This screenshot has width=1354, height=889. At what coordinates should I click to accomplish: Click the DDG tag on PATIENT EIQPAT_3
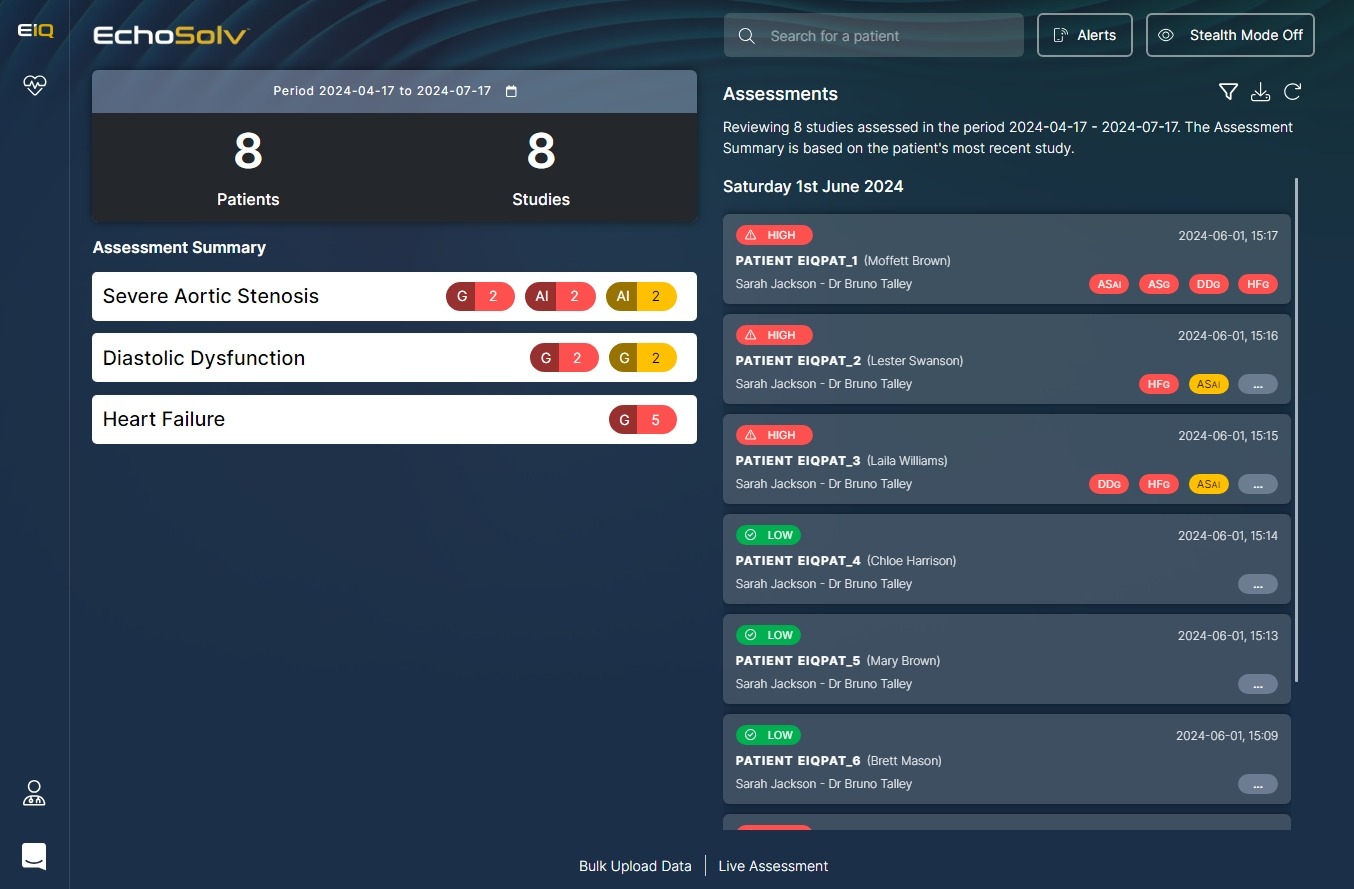tap(1108, 484)
